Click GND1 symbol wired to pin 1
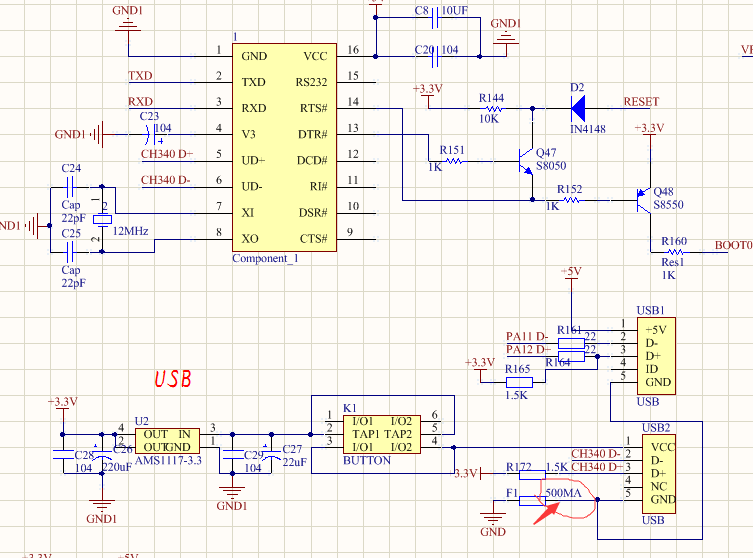753x558 pixels. pyautogui.click(x=128, y=24)
